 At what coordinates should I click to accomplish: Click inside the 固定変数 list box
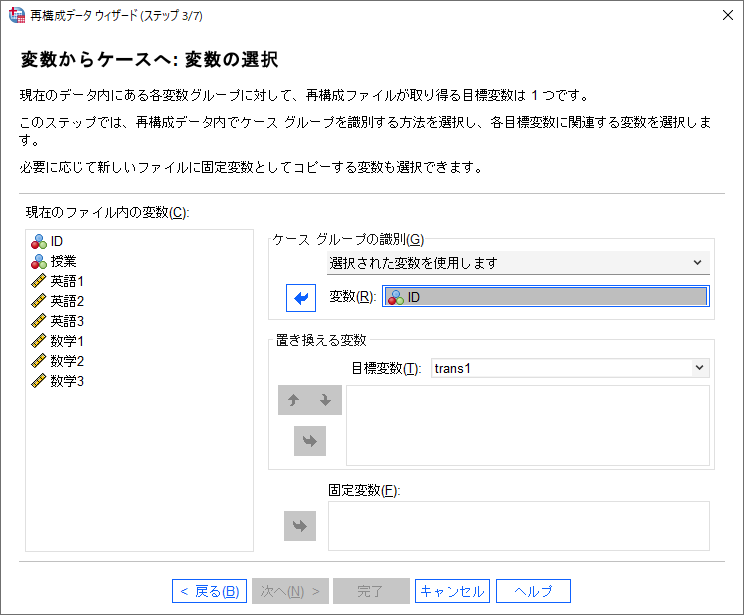[x=518, y=526]
